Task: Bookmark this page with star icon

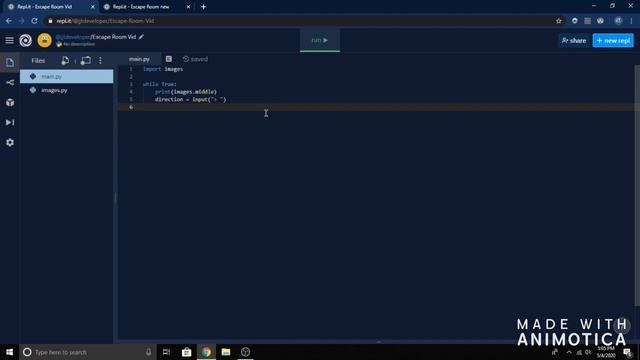Action: pyautogui.click(x=559, y=21)
